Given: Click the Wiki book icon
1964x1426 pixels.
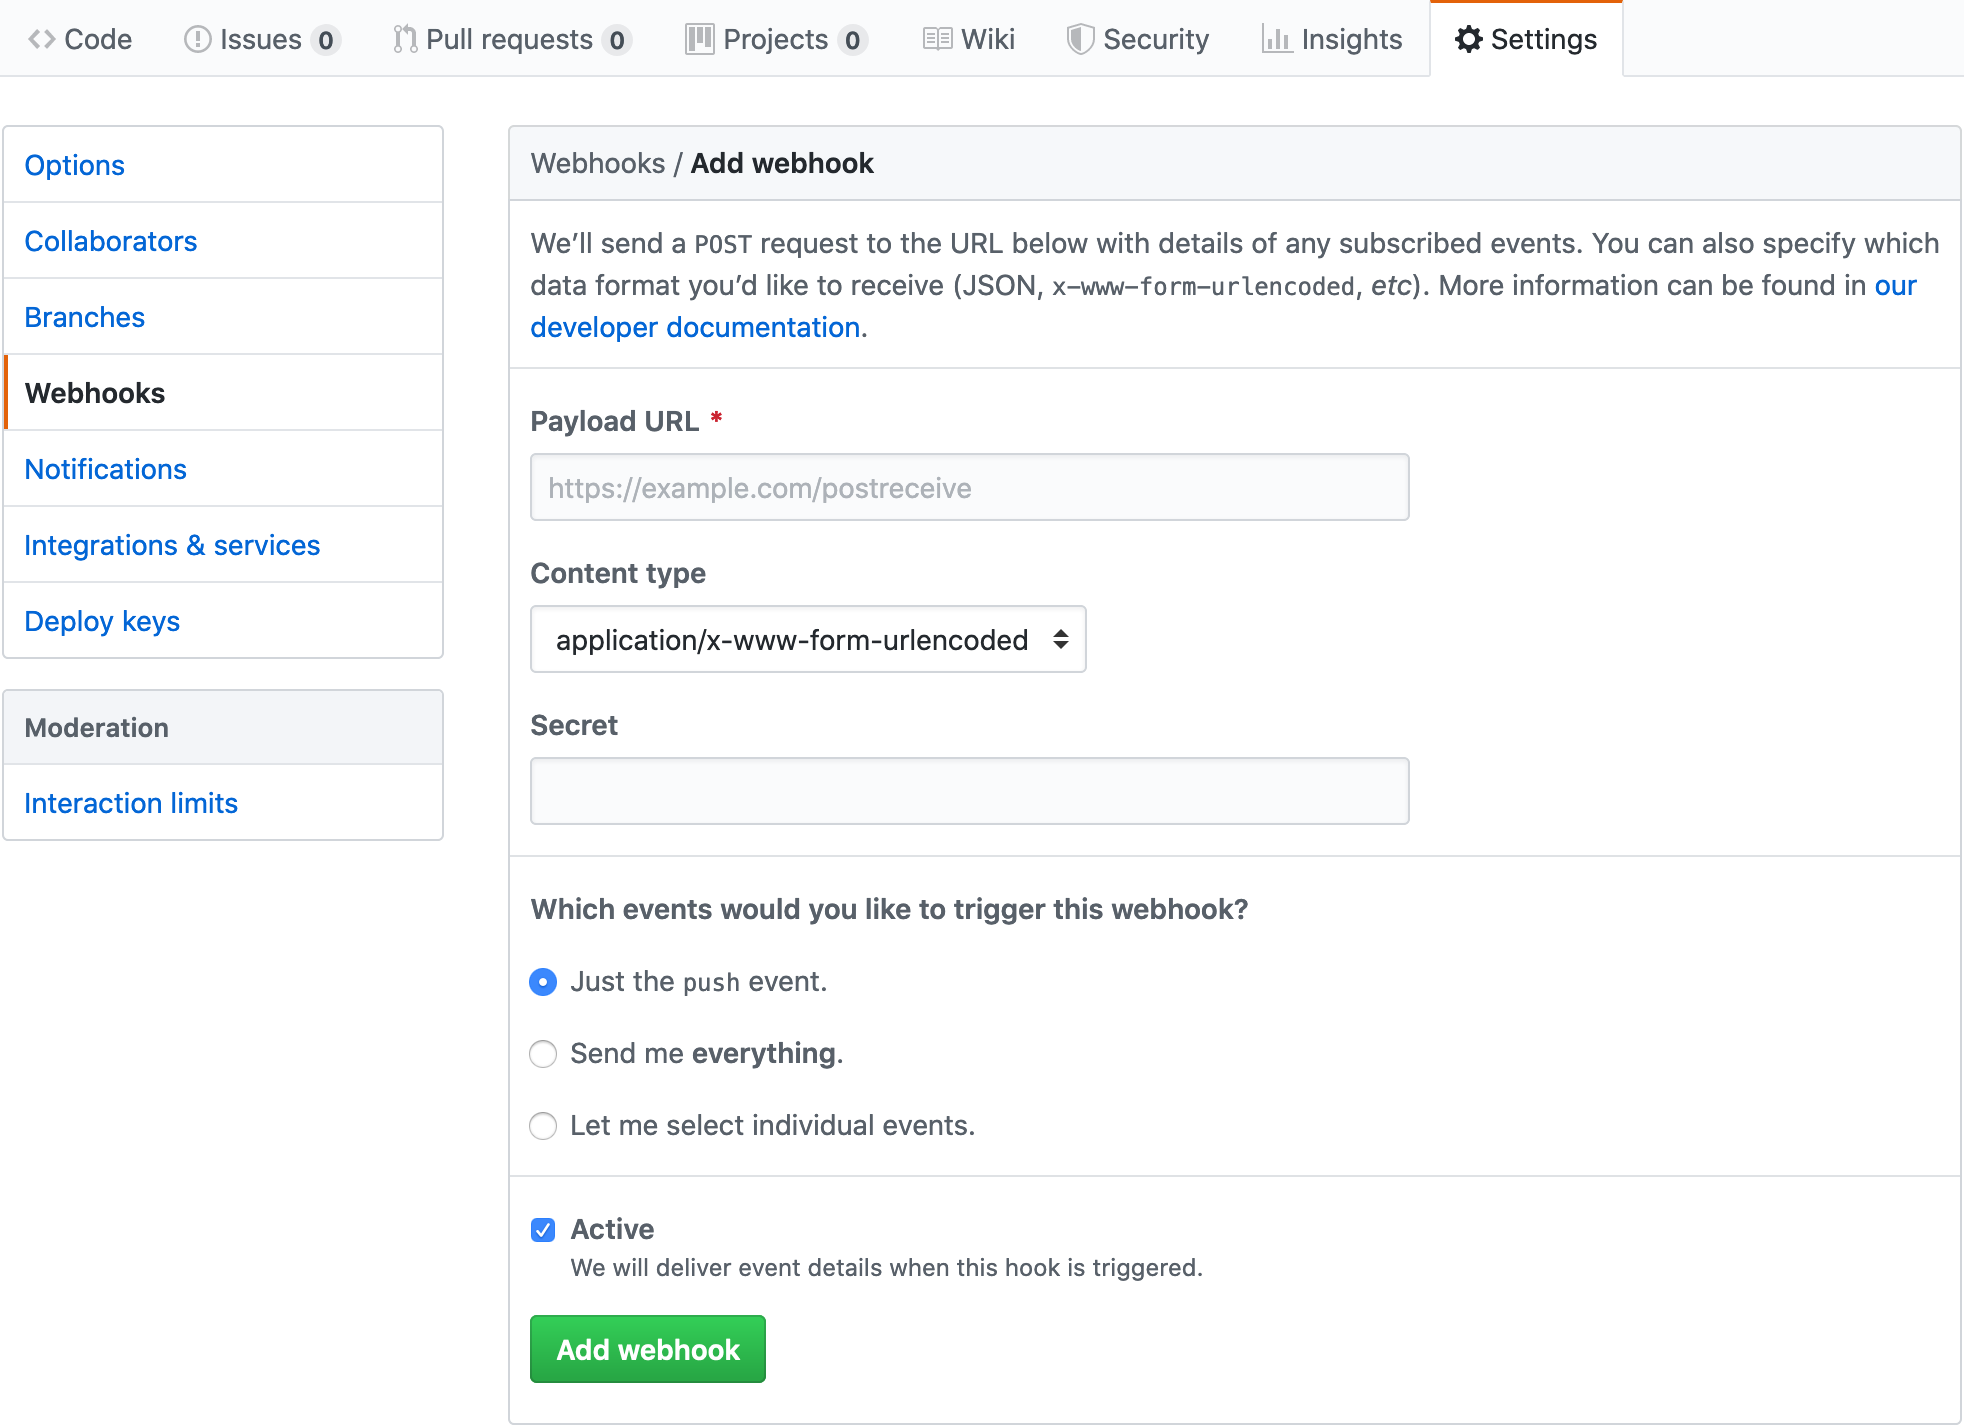Looking at the screenshot, I should coord(936,39).
